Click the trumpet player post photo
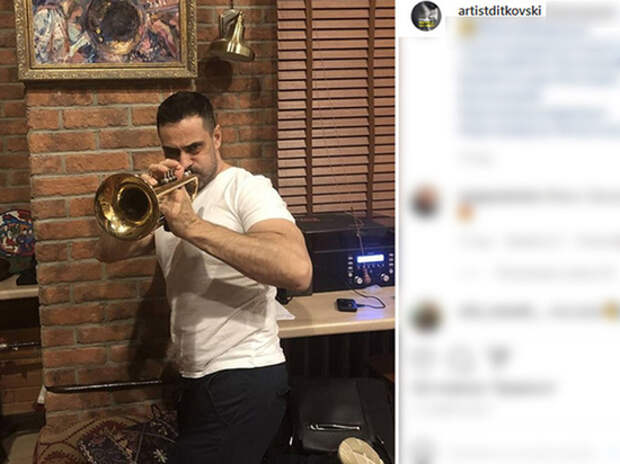The width and height of the screenshot is (620, 464). tap(197, 232)
